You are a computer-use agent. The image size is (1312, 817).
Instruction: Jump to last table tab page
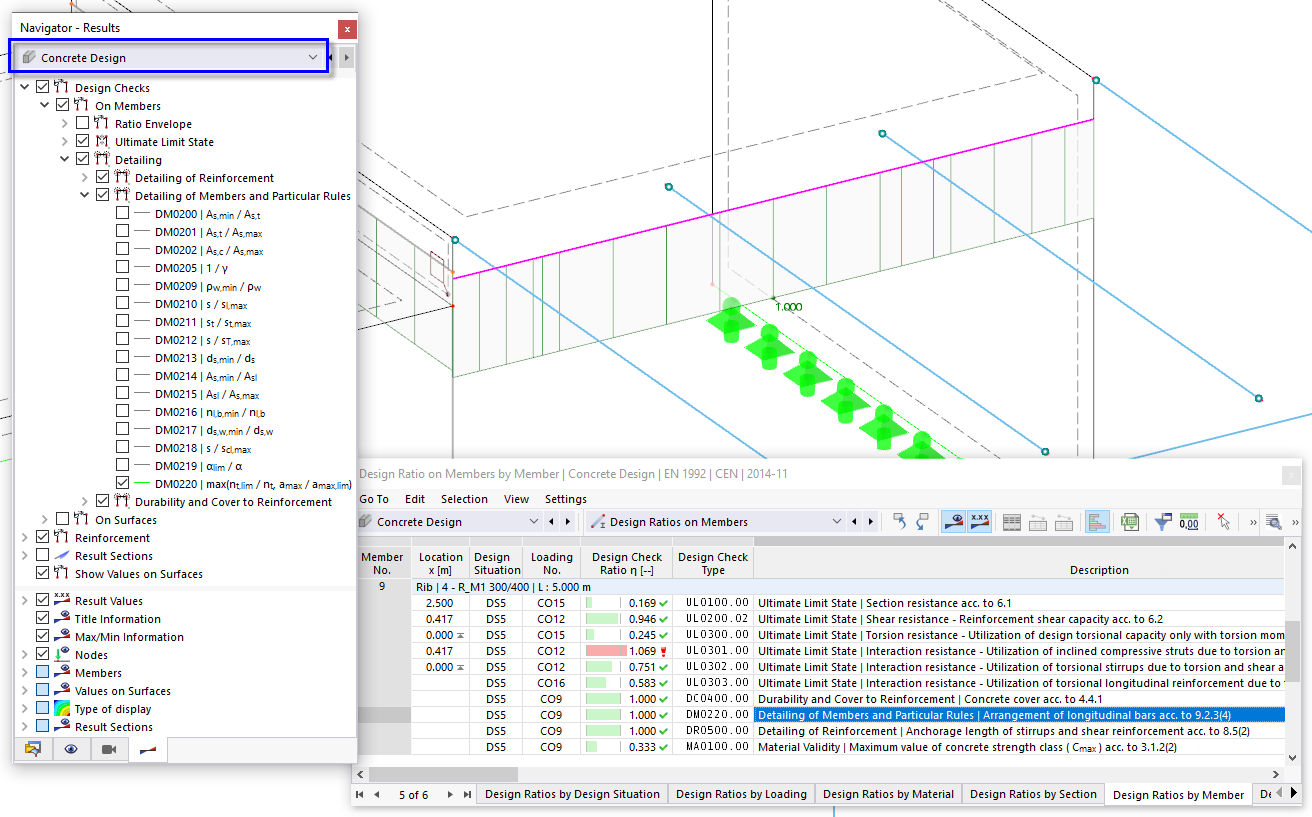467,794
